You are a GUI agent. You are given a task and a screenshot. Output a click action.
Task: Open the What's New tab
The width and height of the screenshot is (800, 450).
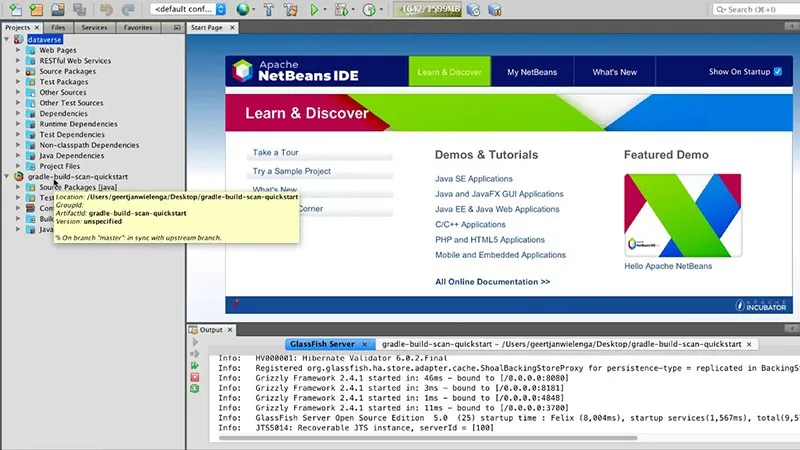pos(614,71)
